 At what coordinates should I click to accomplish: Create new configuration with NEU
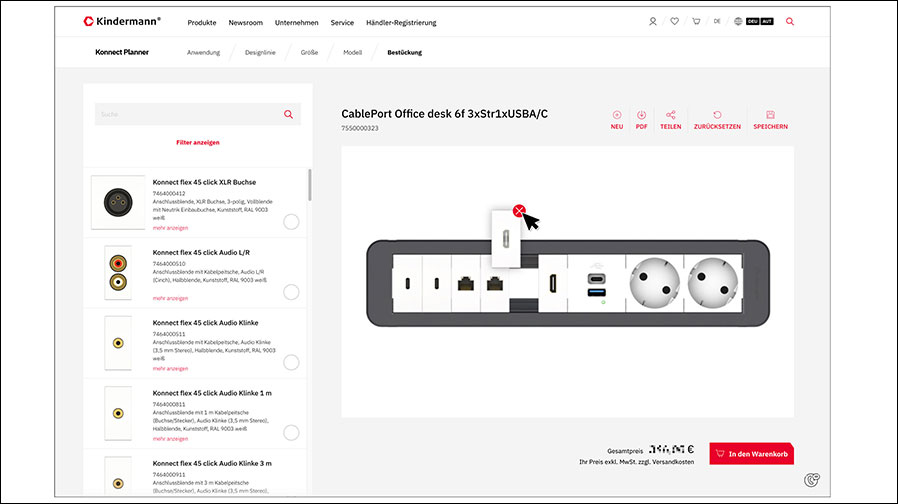point(617,120)
